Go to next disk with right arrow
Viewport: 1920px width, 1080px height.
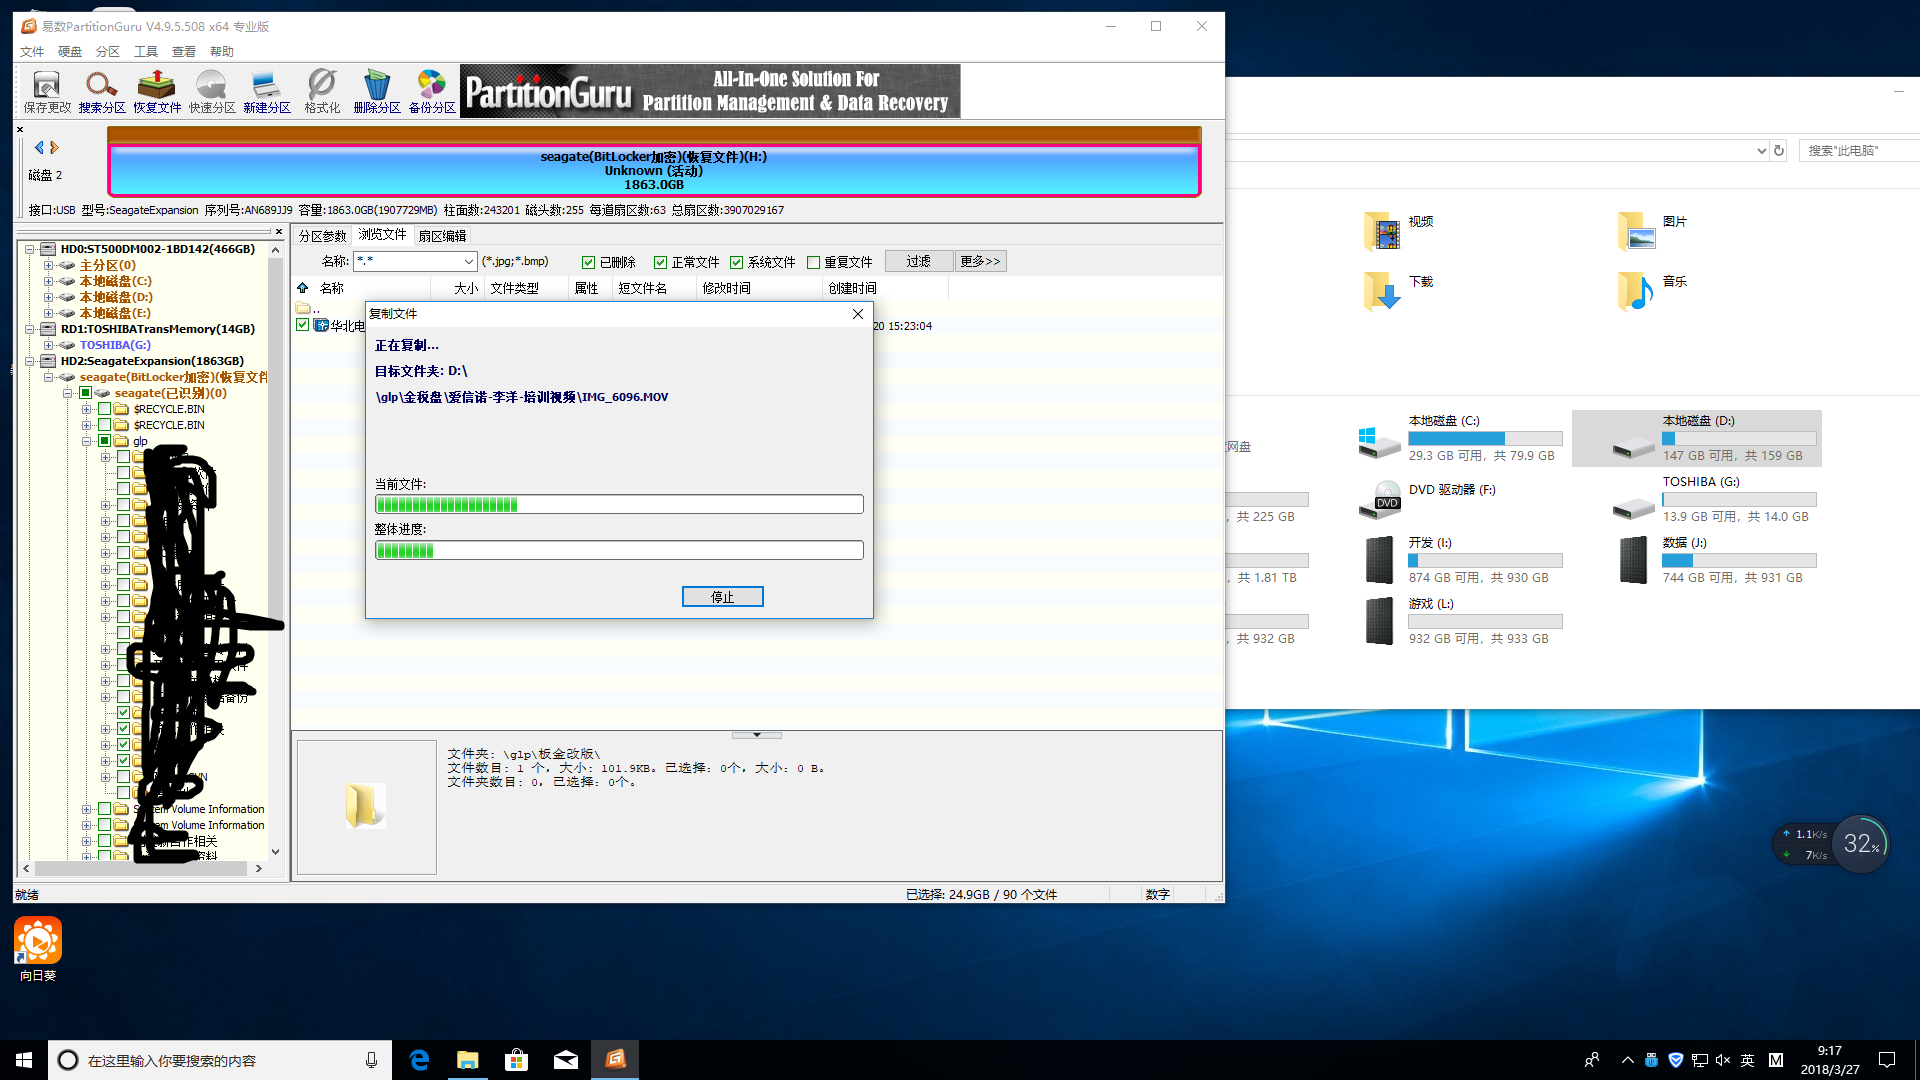(x=55, y=147)
